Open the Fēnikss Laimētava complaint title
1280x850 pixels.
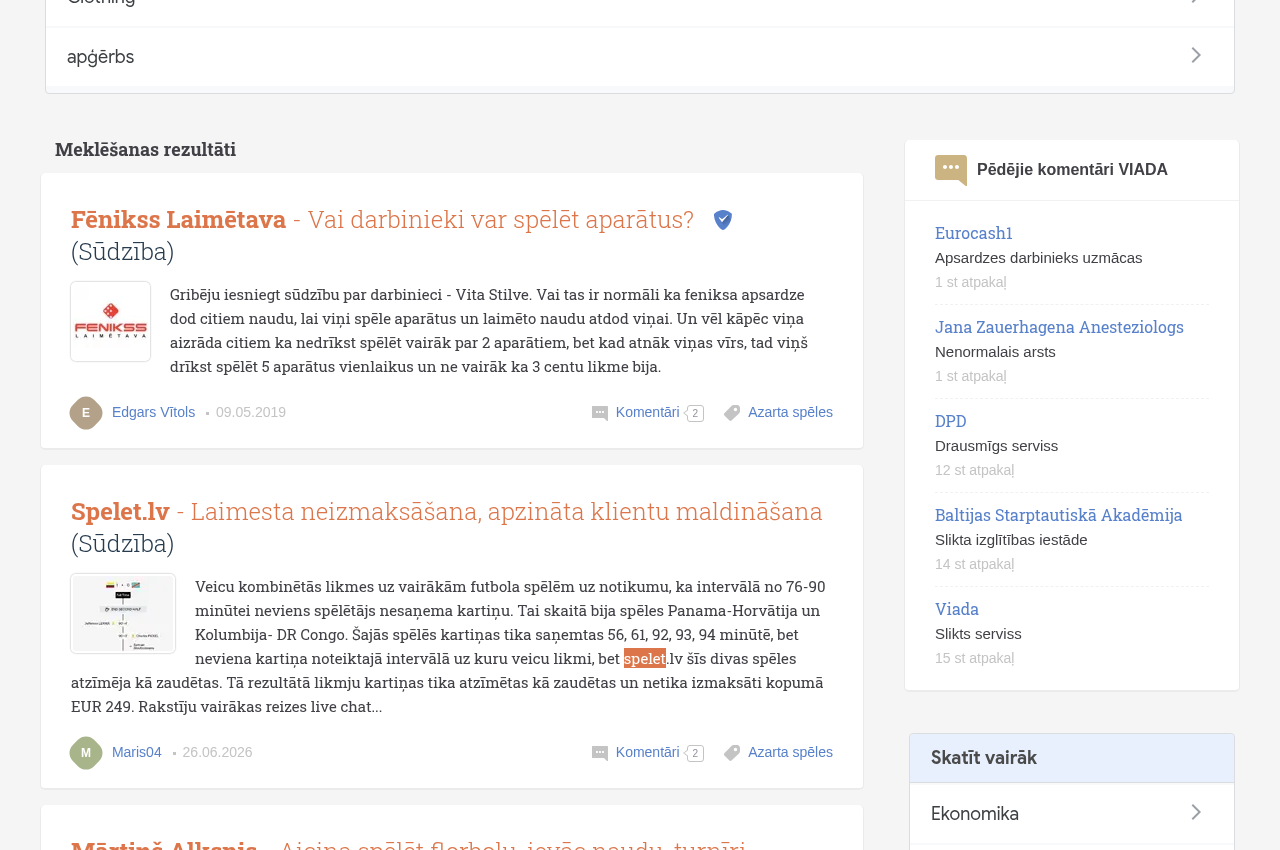[382, 219]
